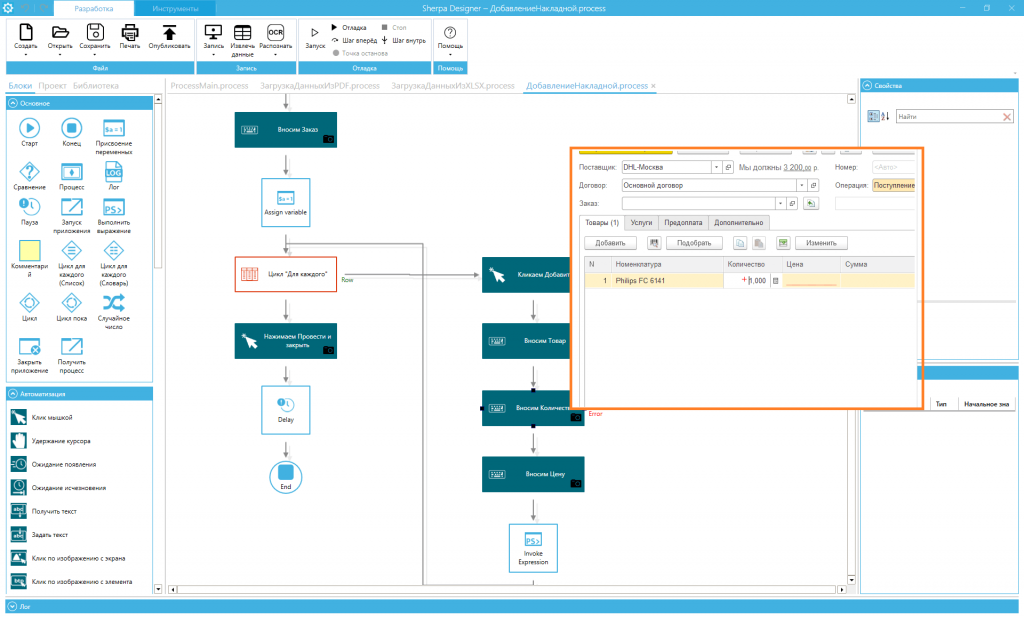
Task: Toggle property sort order icon
Action: [885, 116]
